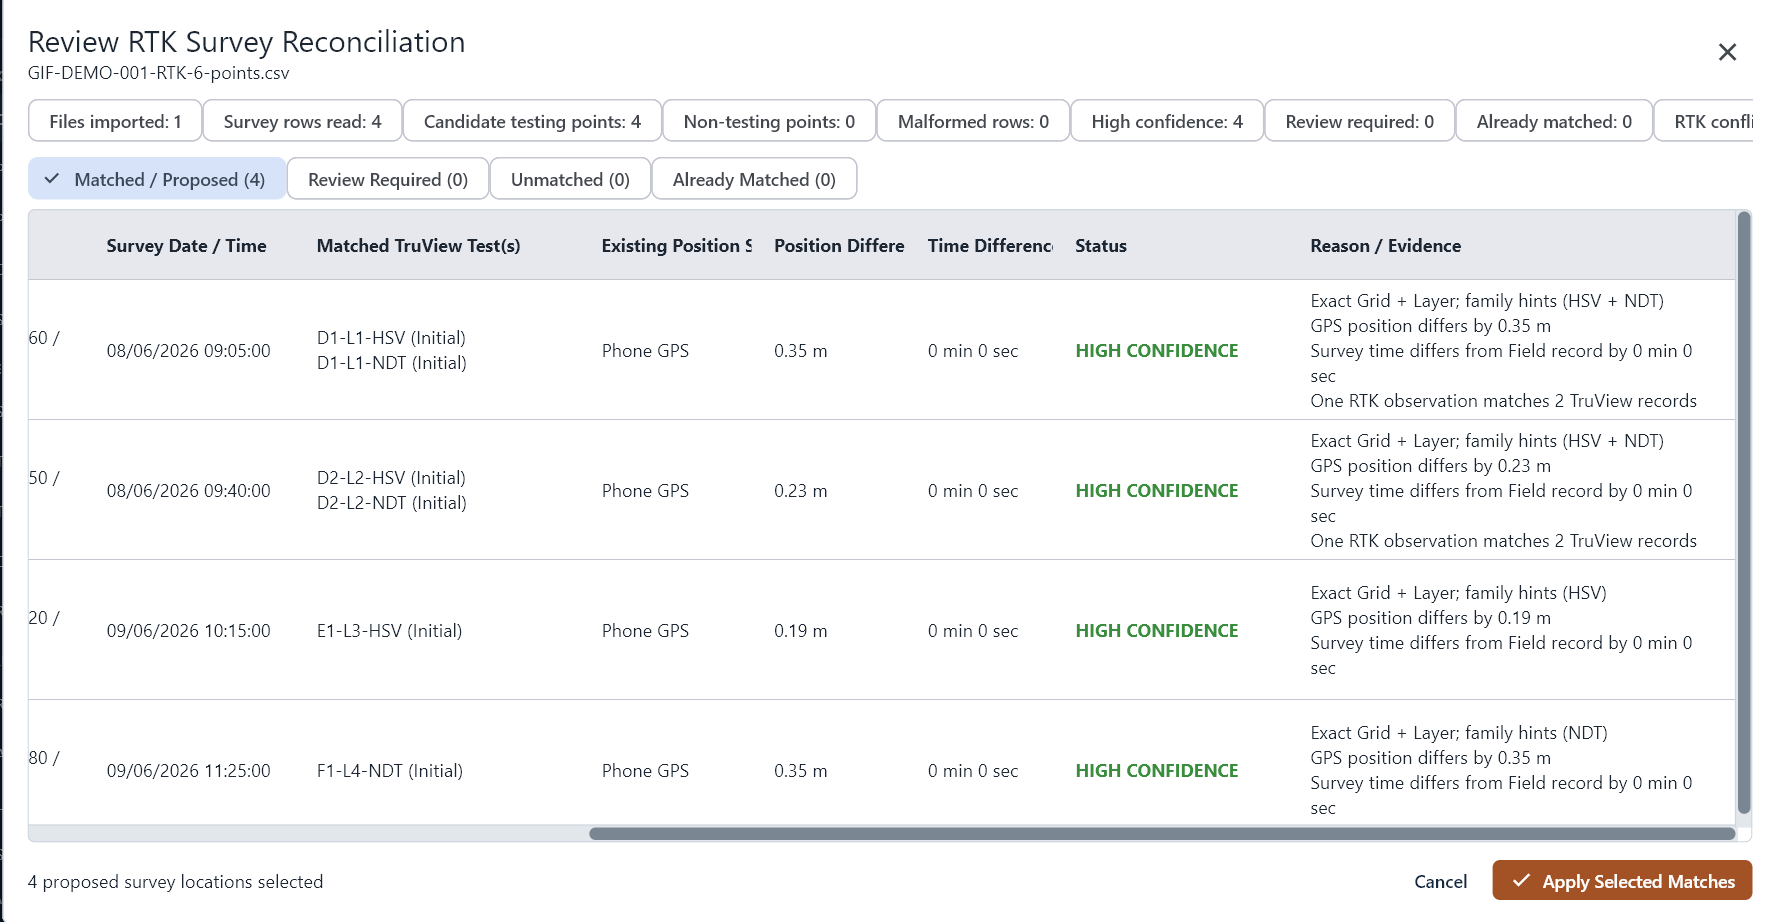Image resolution: width=1770 pixels, height=922 pixels.
Task: Click HIGH CONFIDENCE status in E1-L3-HSV row
Action: (x=1156, y=630)
